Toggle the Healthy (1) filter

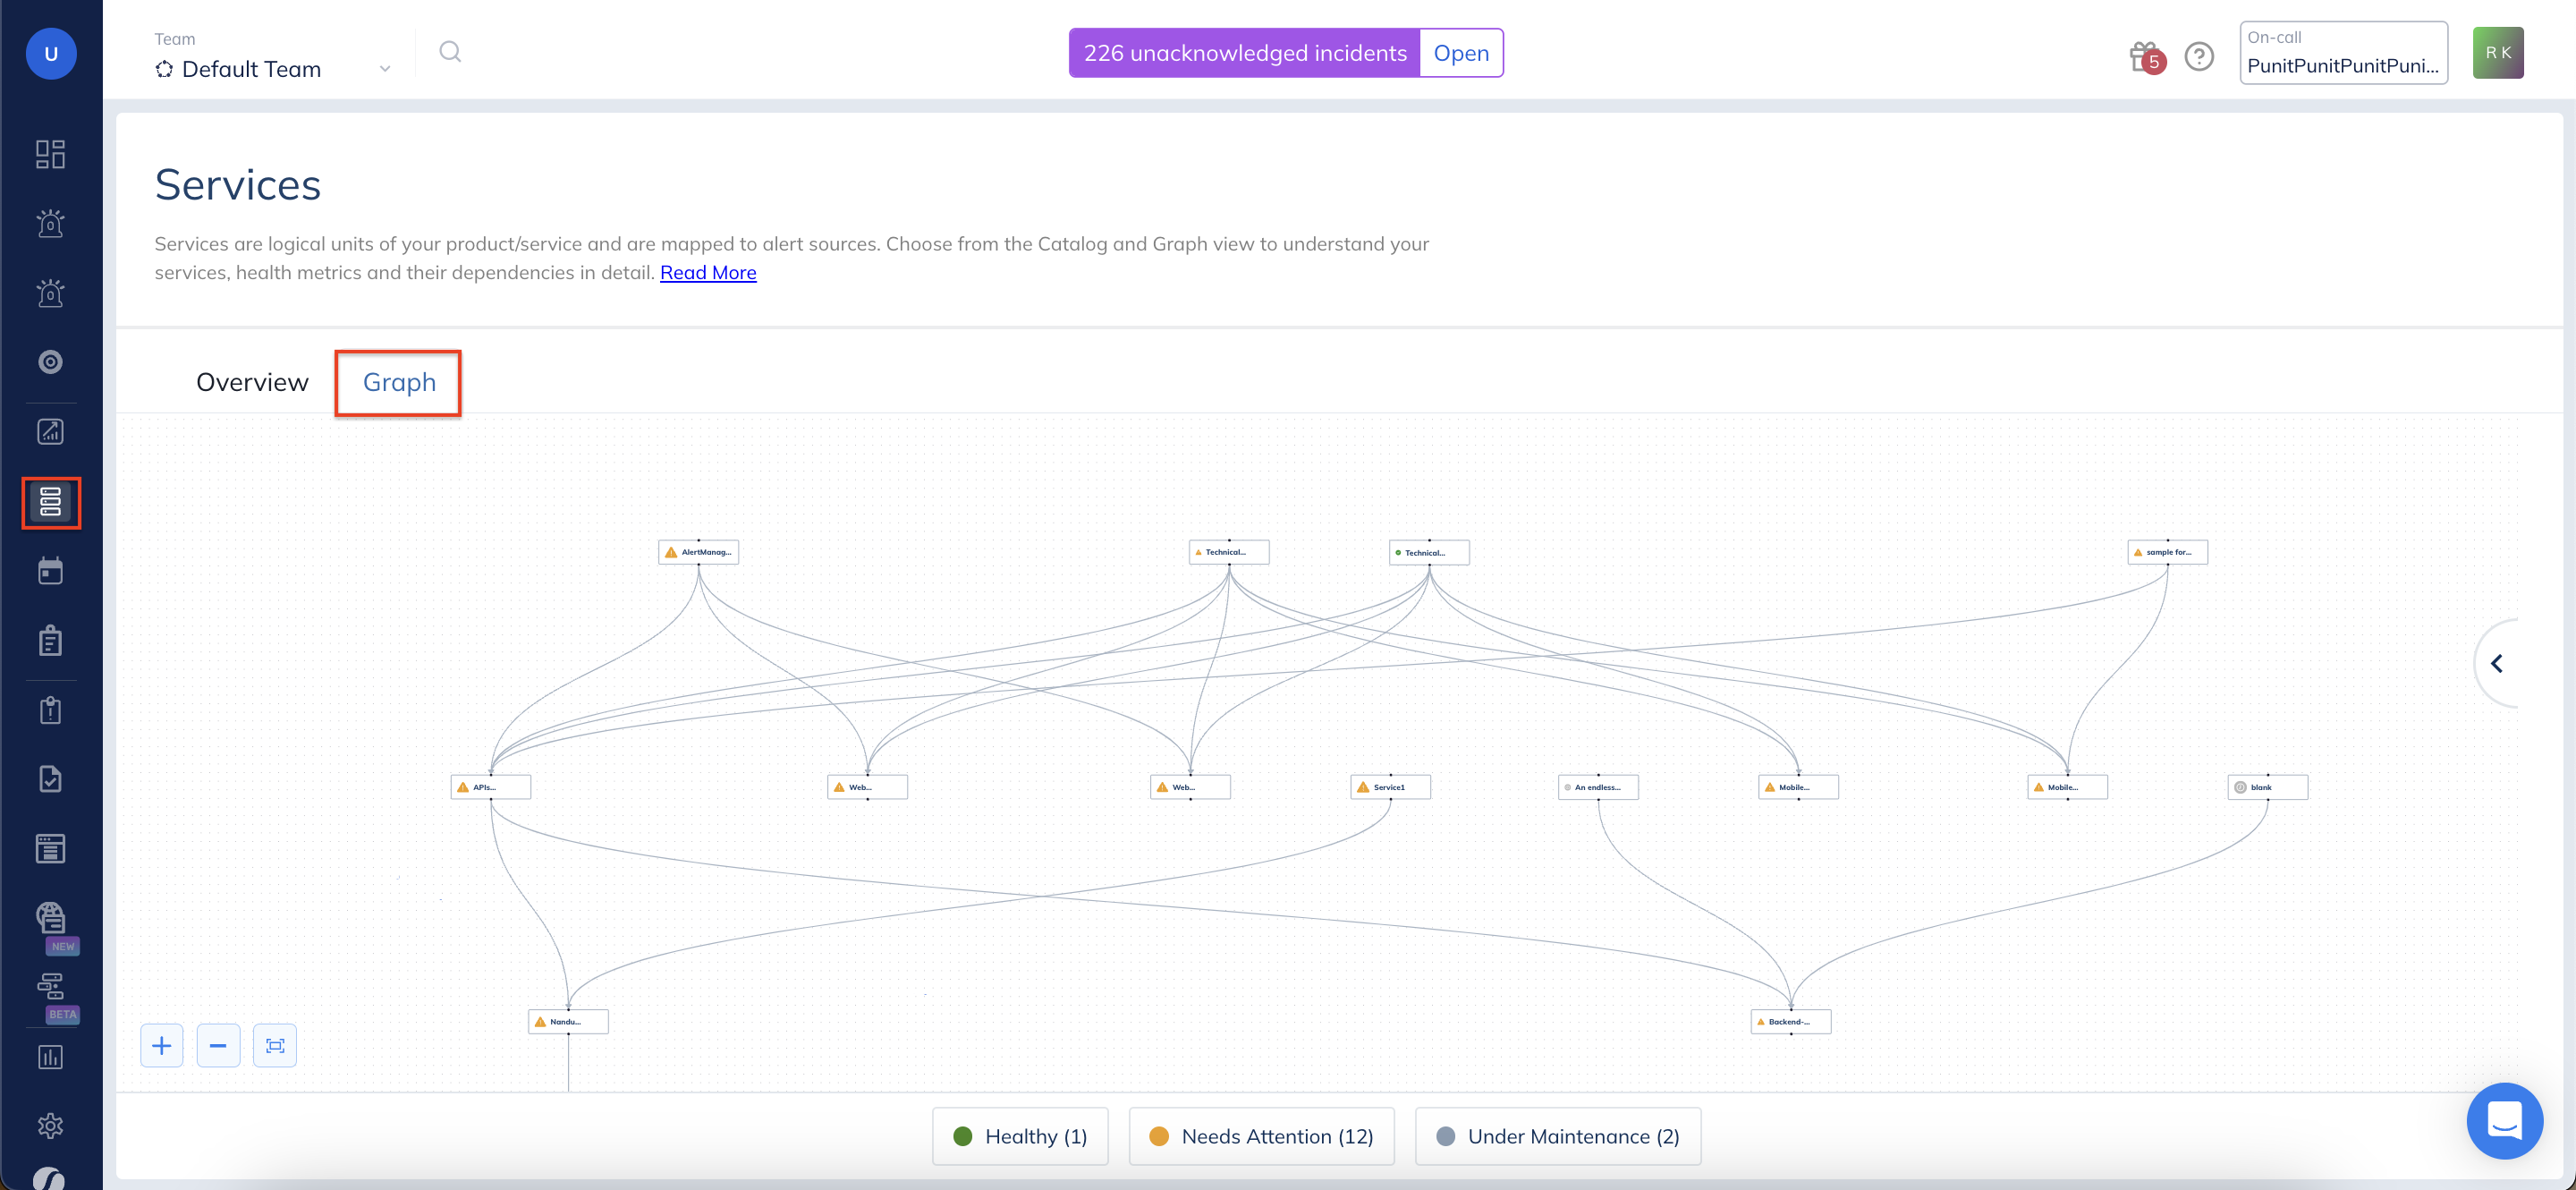tap(1020, 1136)
